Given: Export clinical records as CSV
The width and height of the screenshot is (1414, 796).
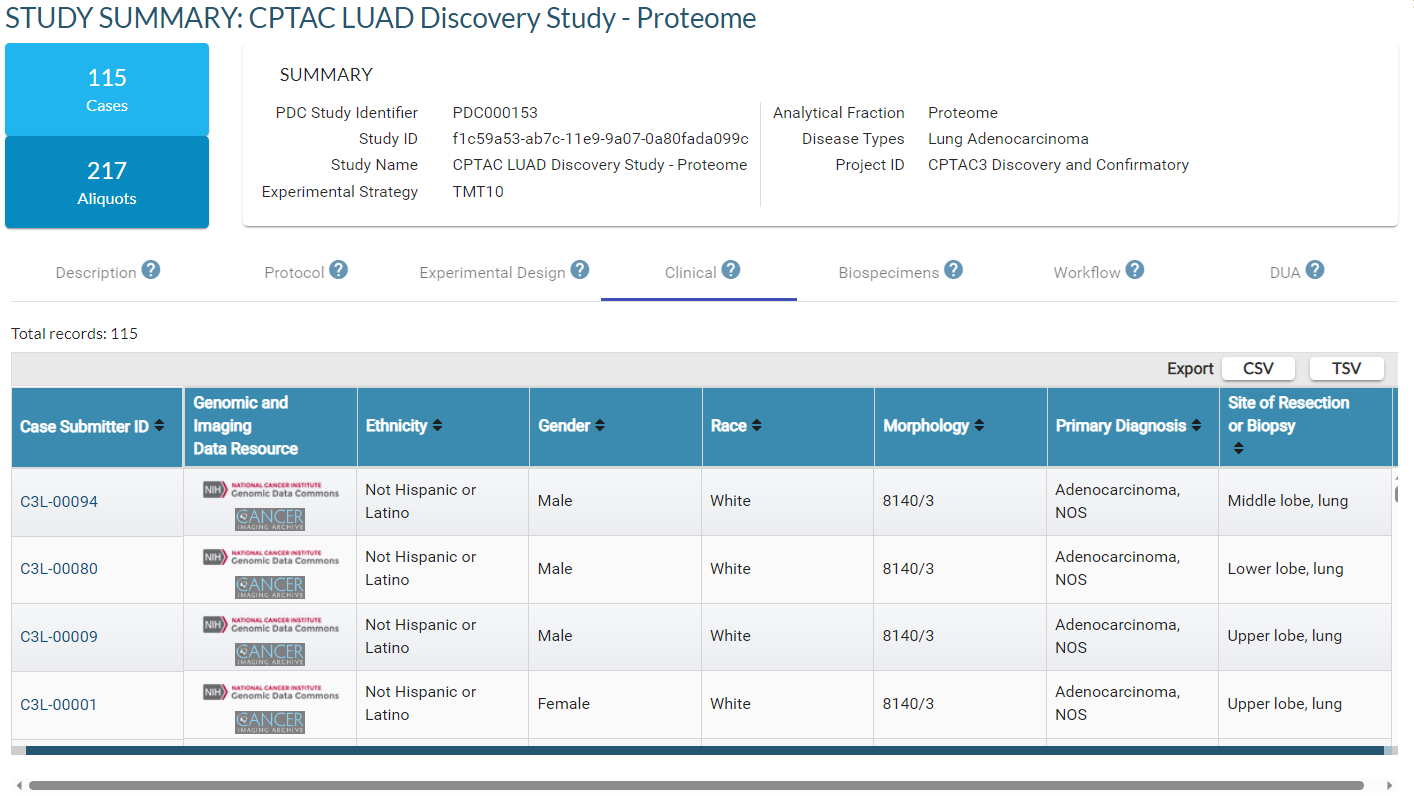Looking at the screenshot, I should pos(1258,368).
